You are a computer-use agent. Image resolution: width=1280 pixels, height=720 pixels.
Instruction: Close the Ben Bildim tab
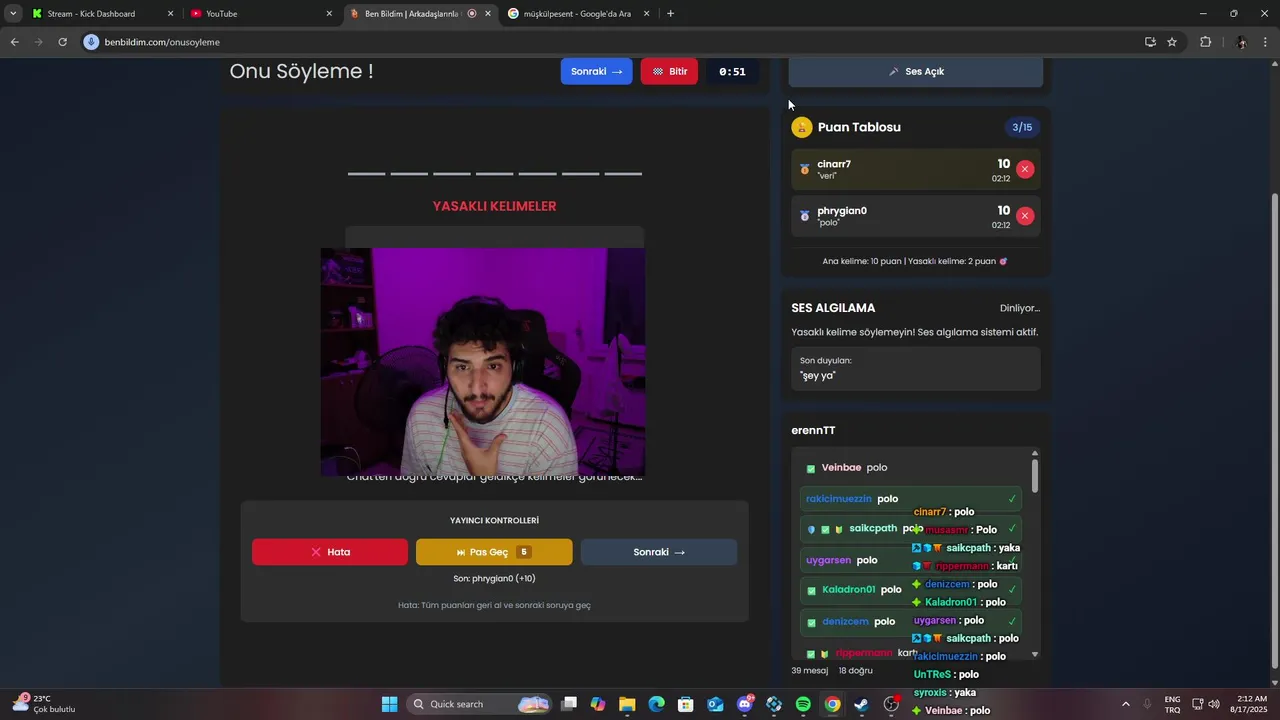(488, 14)
